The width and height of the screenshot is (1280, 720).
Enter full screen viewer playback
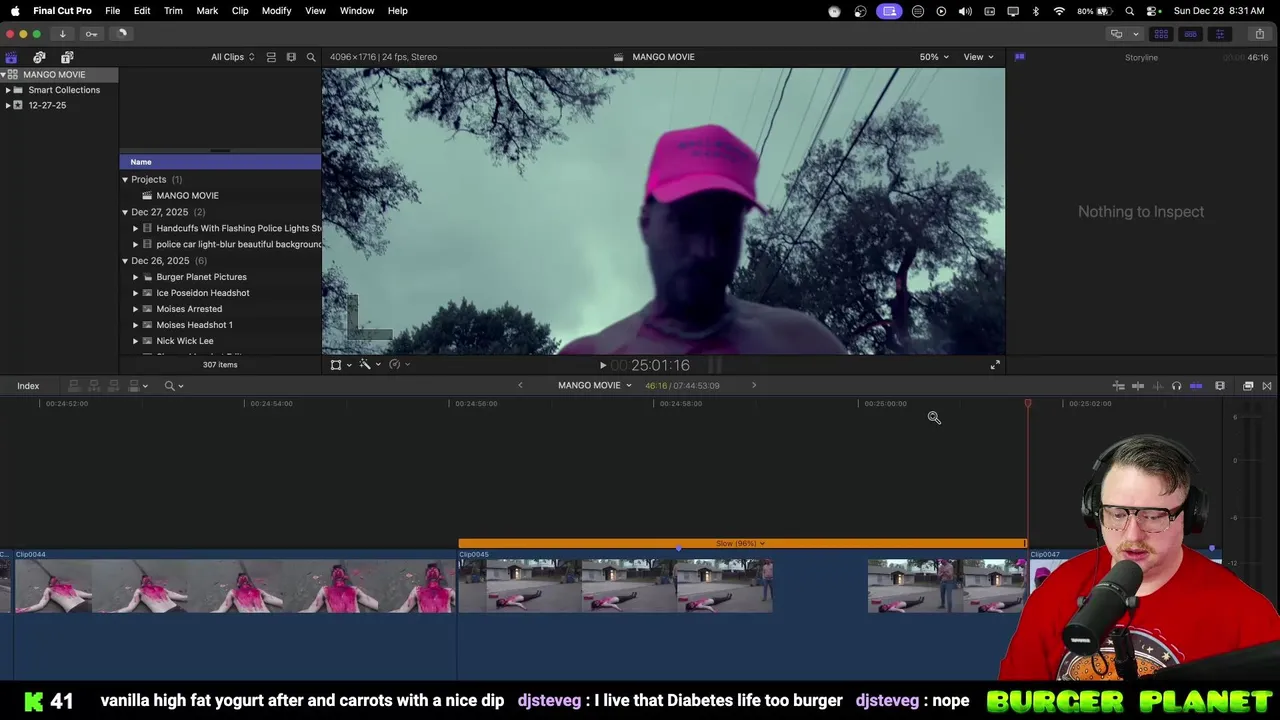[995, 365]
